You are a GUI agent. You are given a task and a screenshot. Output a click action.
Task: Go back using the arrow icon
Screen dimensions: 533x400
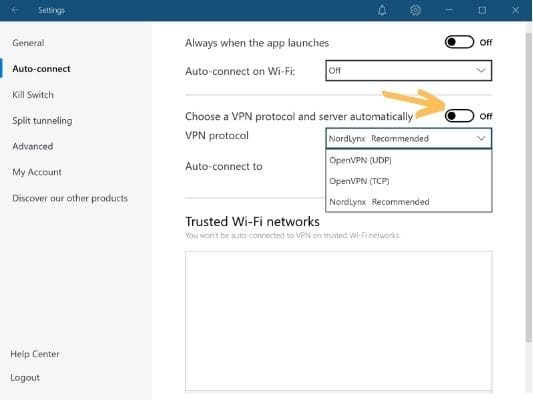15,10
